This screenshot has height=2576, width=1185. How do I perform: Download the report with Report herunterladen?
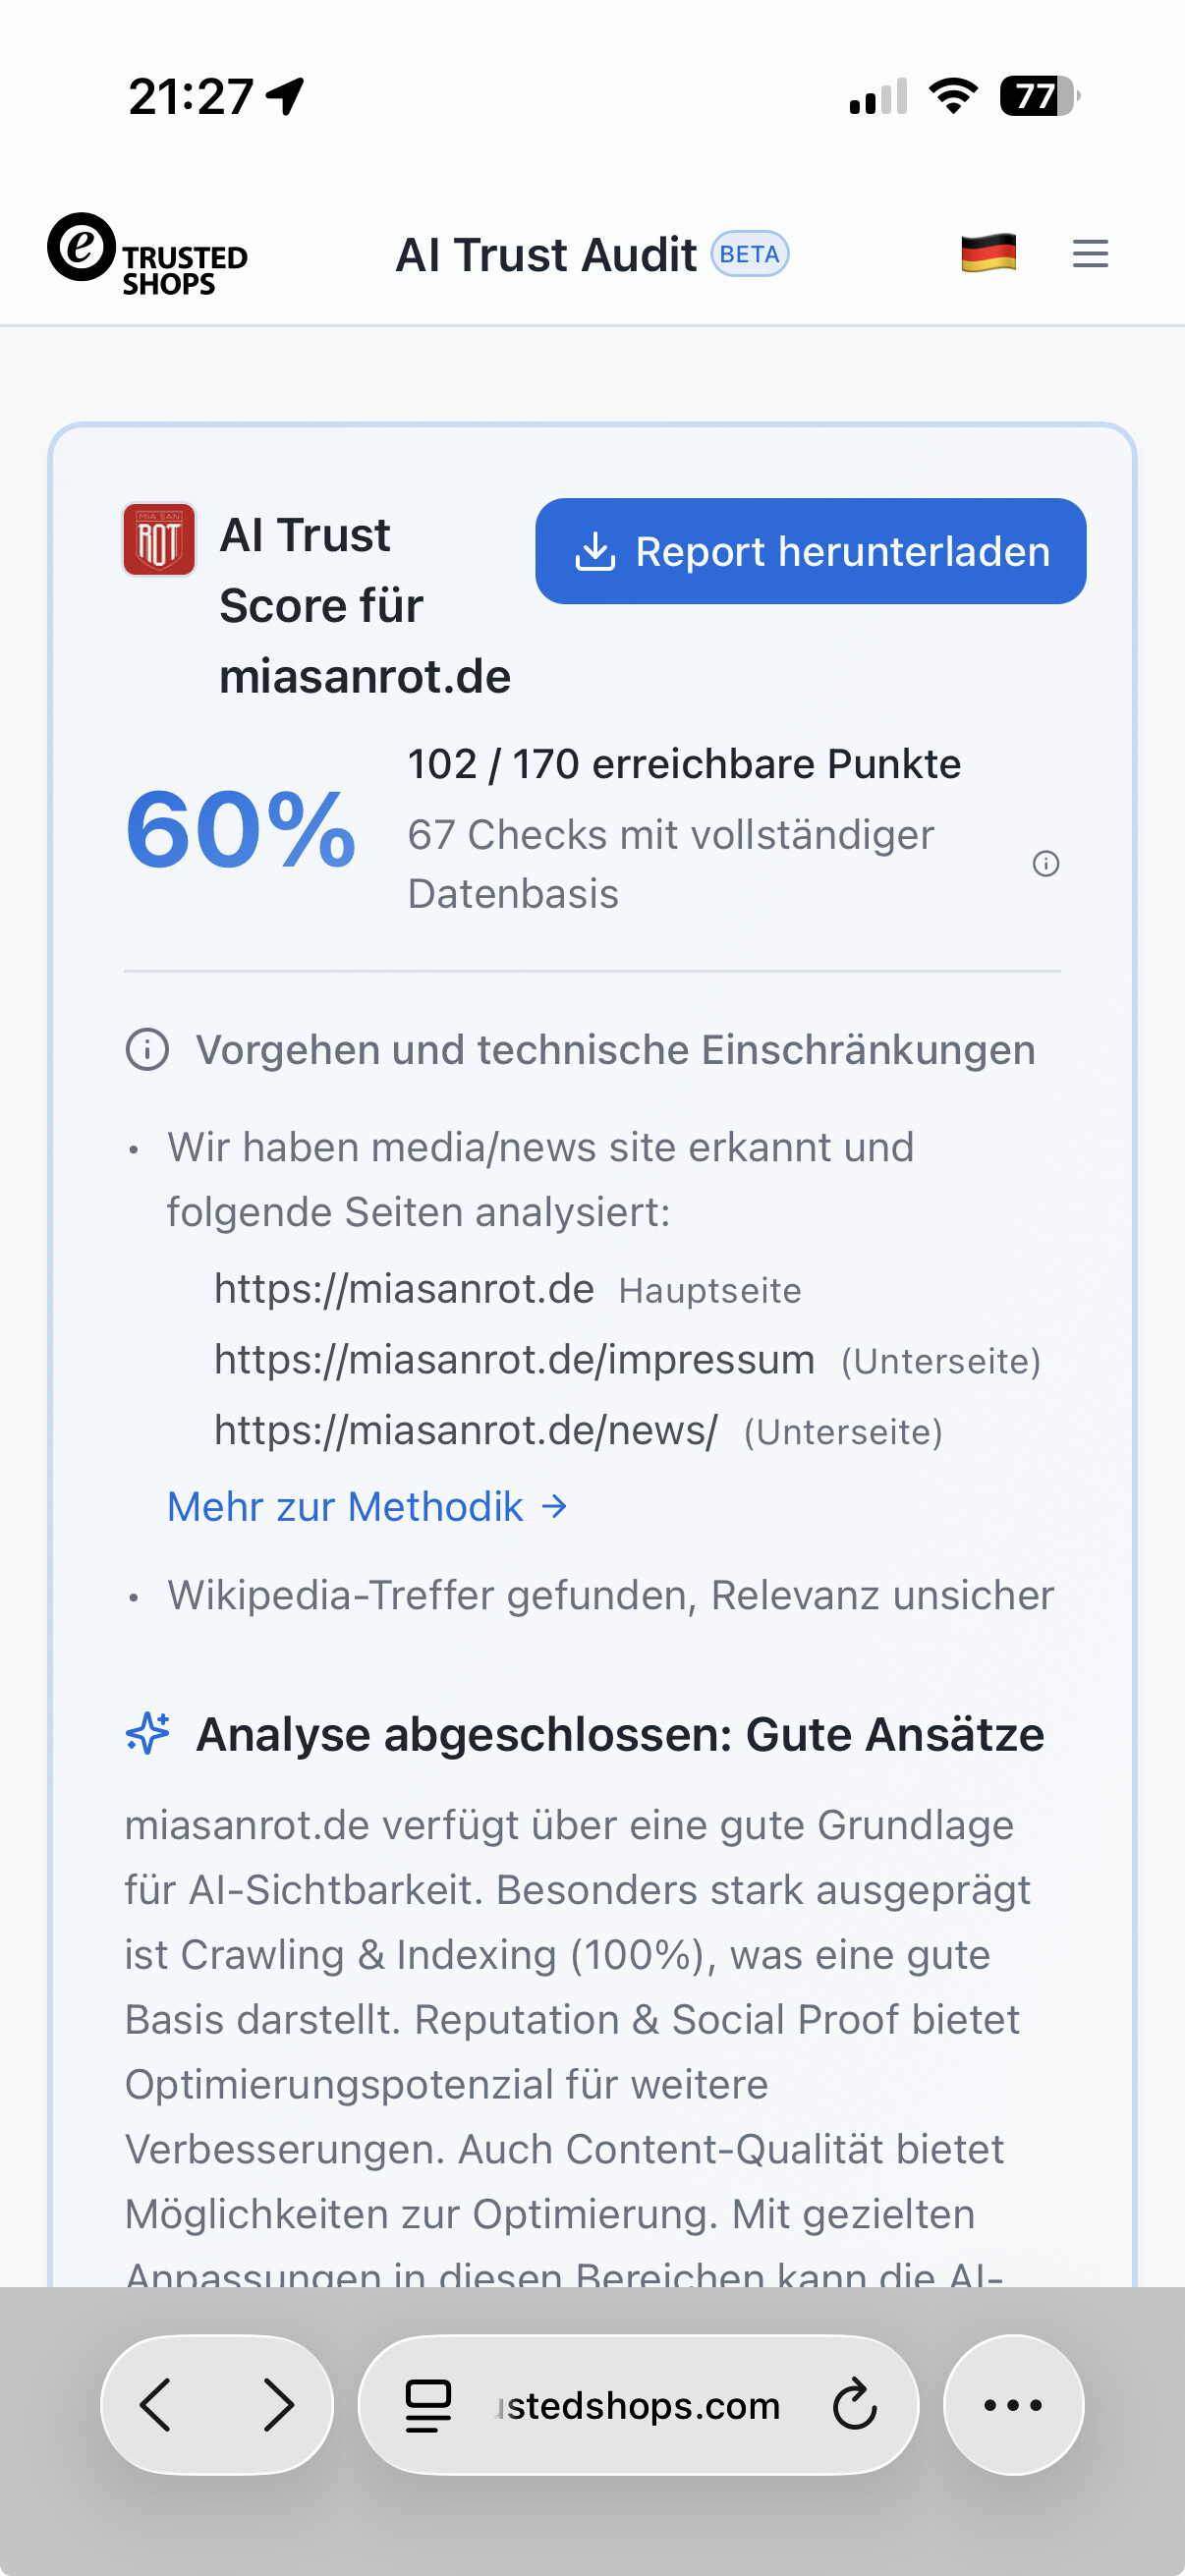pyautogui.click(x=811, y=551)
